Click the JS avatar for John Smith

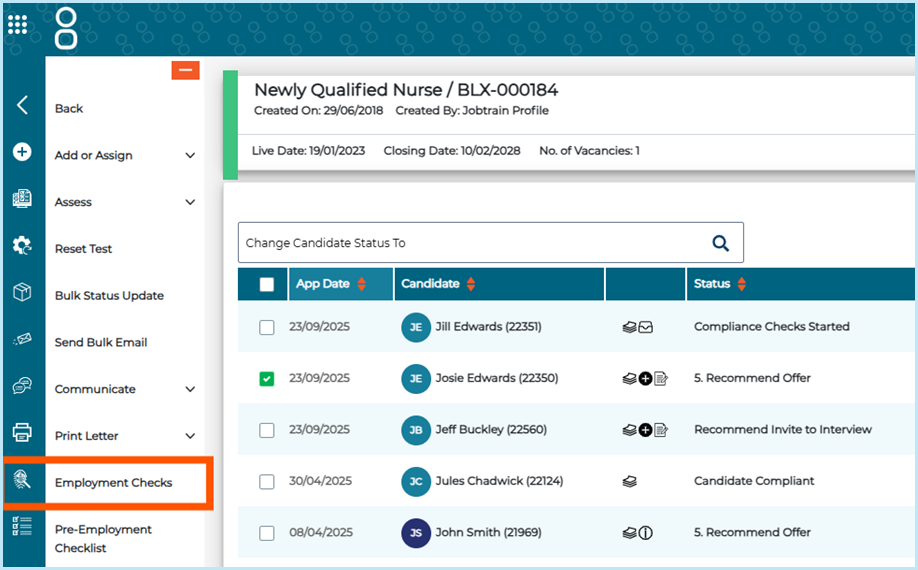tap(416, 533)
